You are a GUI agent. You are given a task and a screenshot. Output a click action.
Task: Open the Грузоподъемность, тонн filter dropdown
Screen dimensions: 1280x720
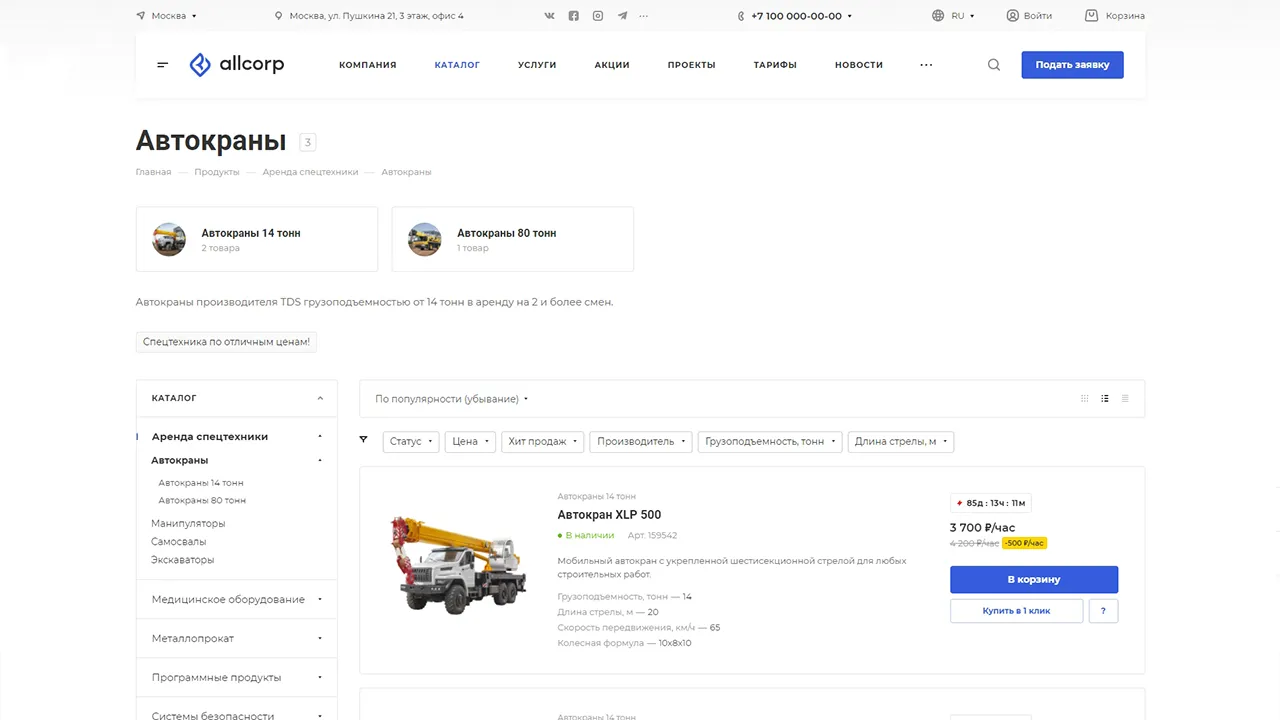(x=770, y=441)
